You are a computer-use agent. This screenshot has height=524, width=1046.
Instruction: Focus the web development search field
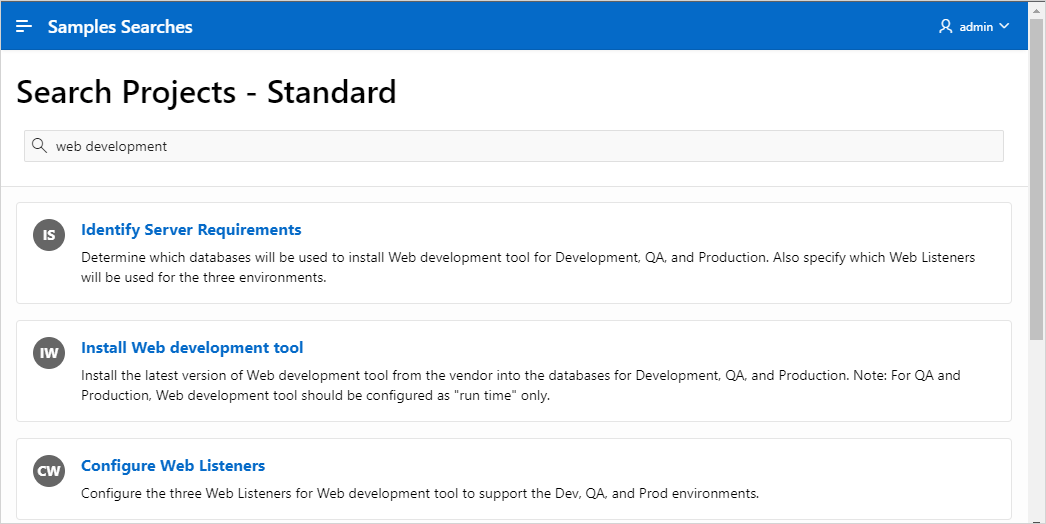tap(520, 146)
